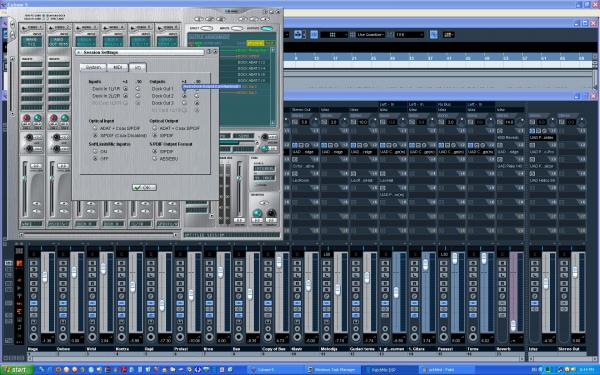
Task: Record-enable the Klavir channel
Action: pos(297,337)
